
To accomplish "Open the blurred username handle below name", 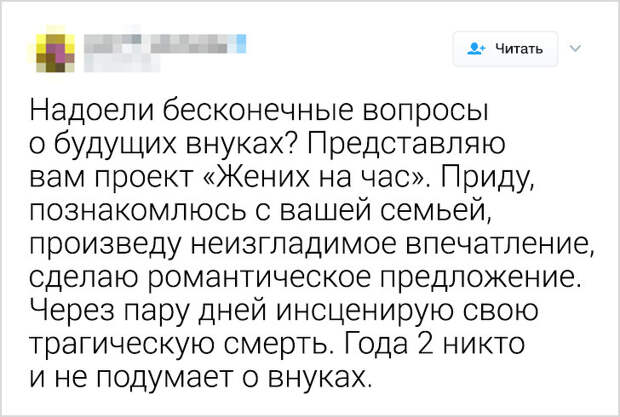I will tap(122, 63).
